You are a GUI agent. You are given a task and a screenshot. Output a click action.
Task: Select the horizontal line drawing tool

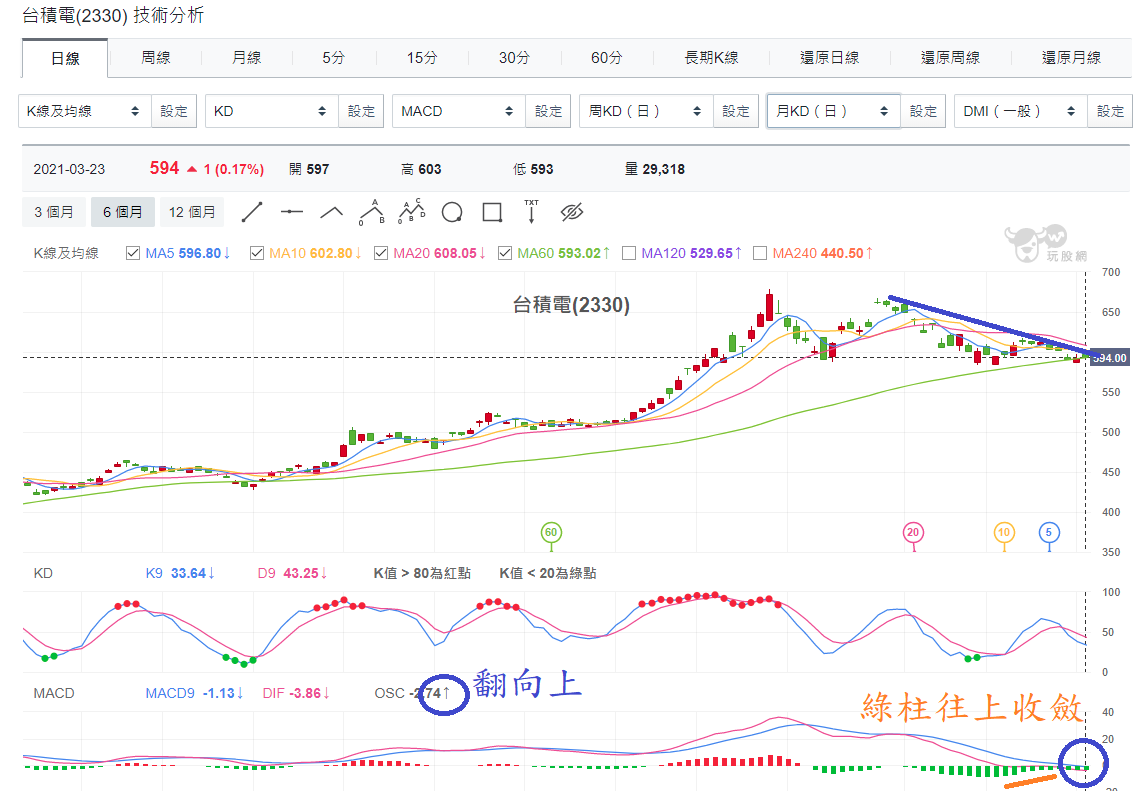pos(292,213)
